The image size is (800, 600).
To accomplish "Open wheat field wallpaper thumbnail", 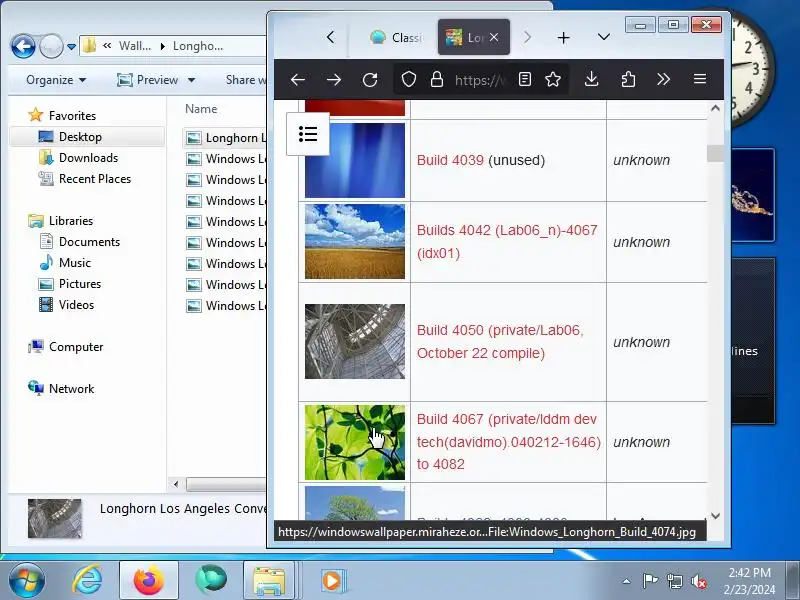I will 355,241.
